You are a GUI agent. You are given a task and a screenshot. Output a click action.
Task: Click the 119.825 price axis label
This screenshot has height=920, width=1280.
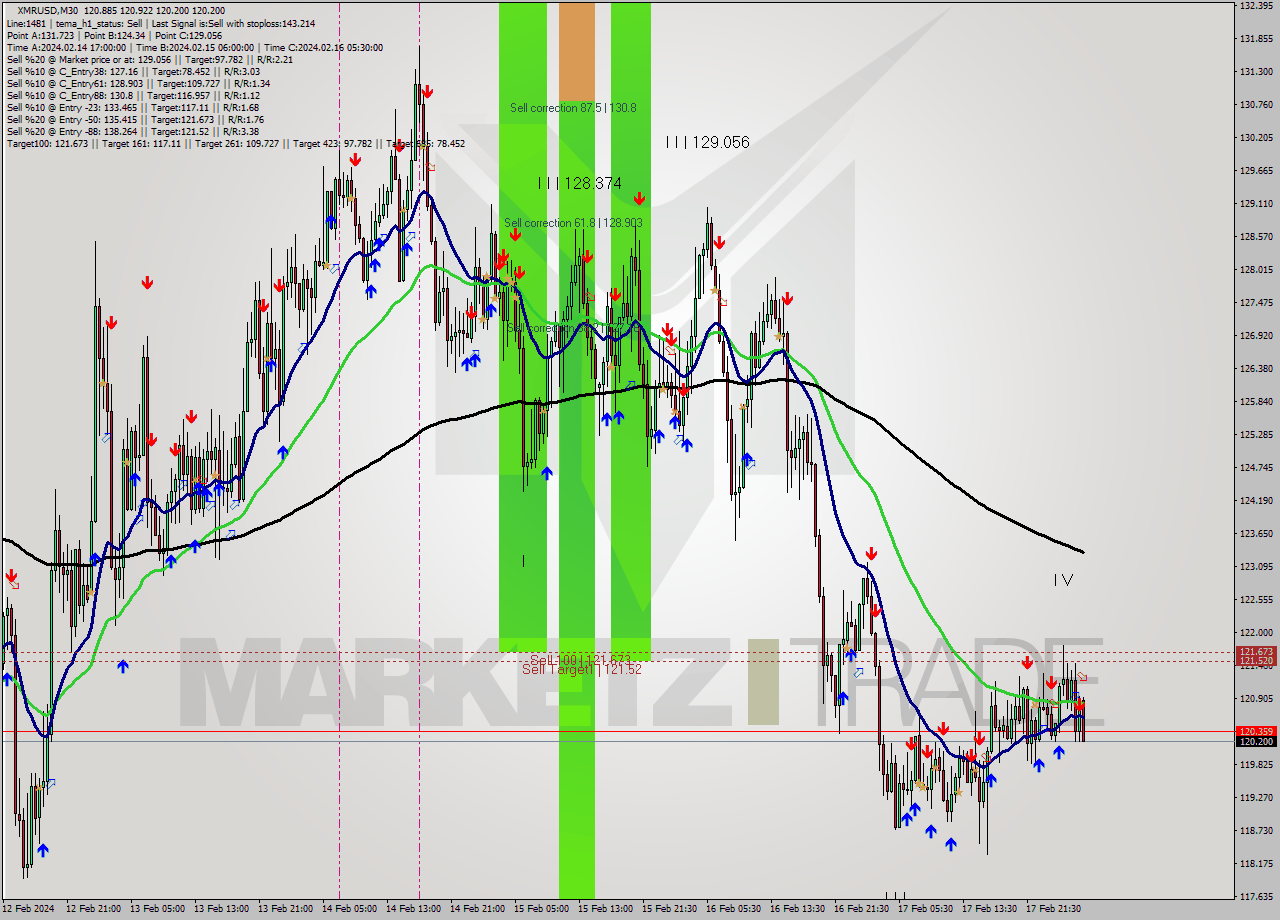pyautogui.click(x=1256, y=765)
